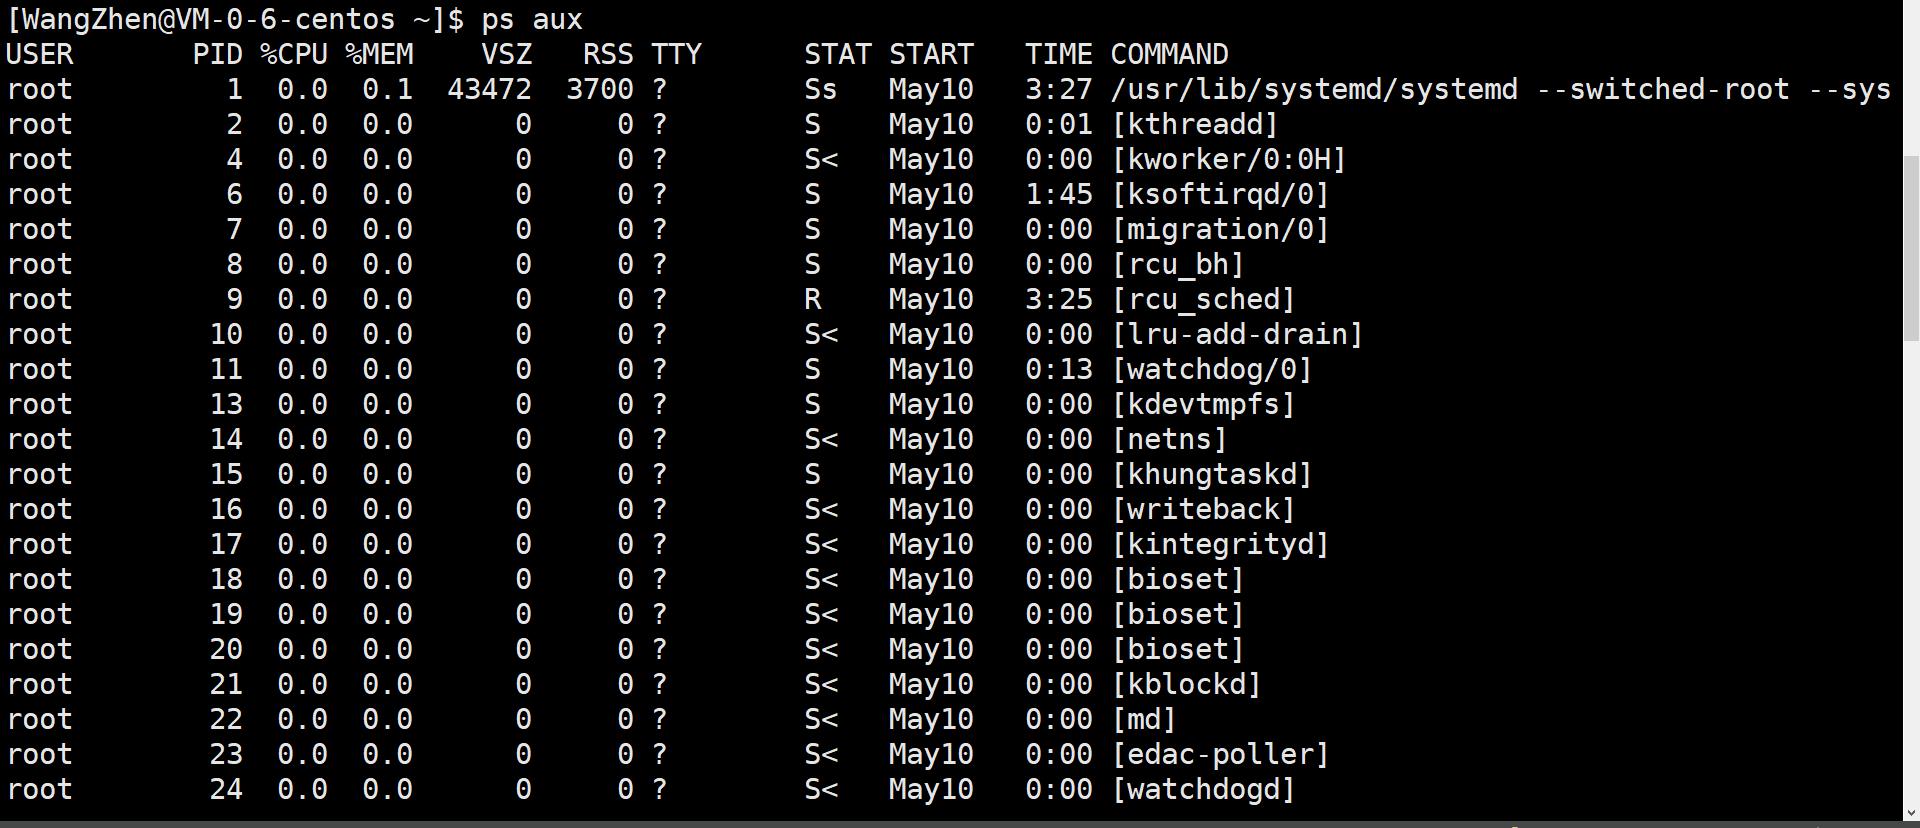This screenshot has height=828, width=1920.
Task: Click the STAT value R for rcu_sched
Action: click(x=813, y=299)
